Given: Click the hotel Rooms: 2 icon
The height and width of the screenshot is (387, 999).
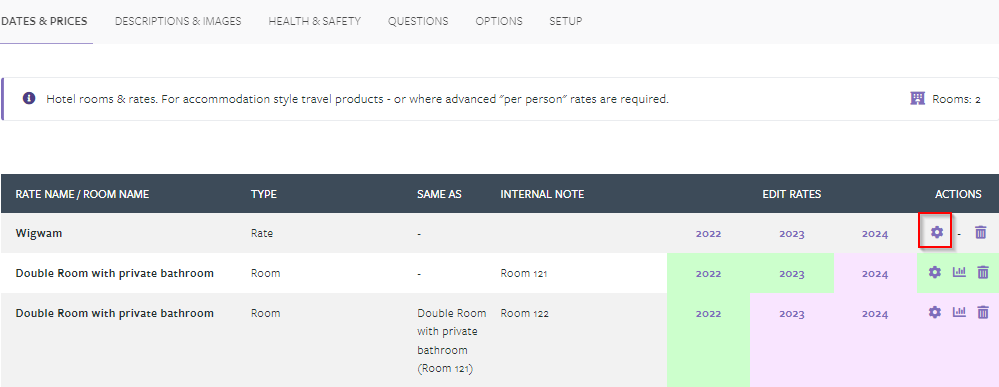Looking at the screenshot, I should click(x=917, y=98).
